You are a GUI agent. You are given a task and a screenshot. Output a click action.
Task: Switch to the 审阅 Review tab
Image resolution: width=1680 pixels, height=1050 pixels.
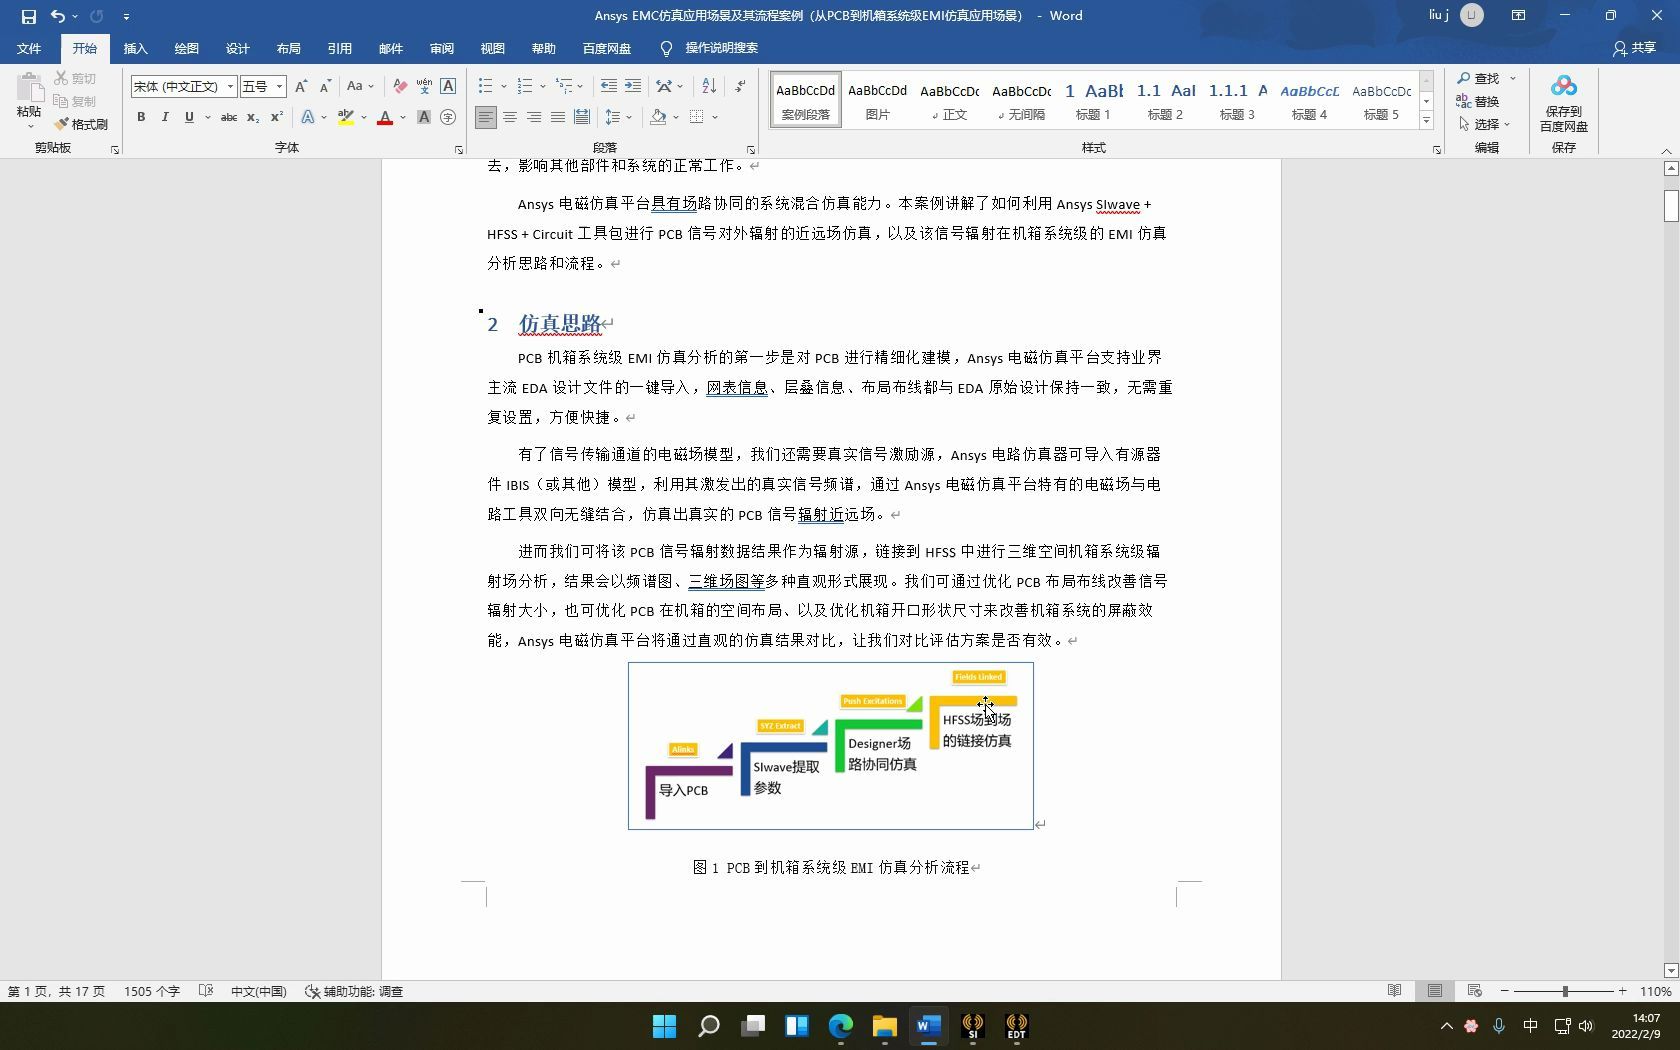(x=441, y=48)
